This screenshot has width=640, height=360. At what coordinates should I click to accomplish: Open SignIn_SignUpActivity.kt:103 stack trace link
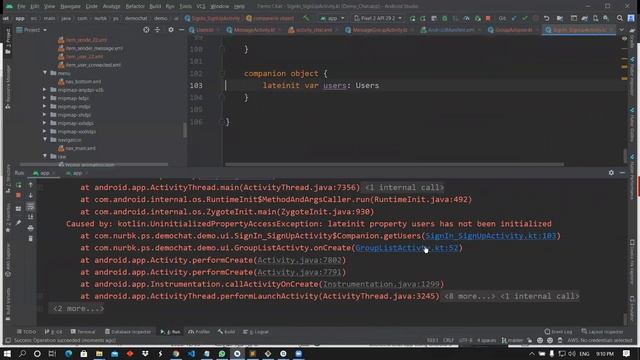491,236
